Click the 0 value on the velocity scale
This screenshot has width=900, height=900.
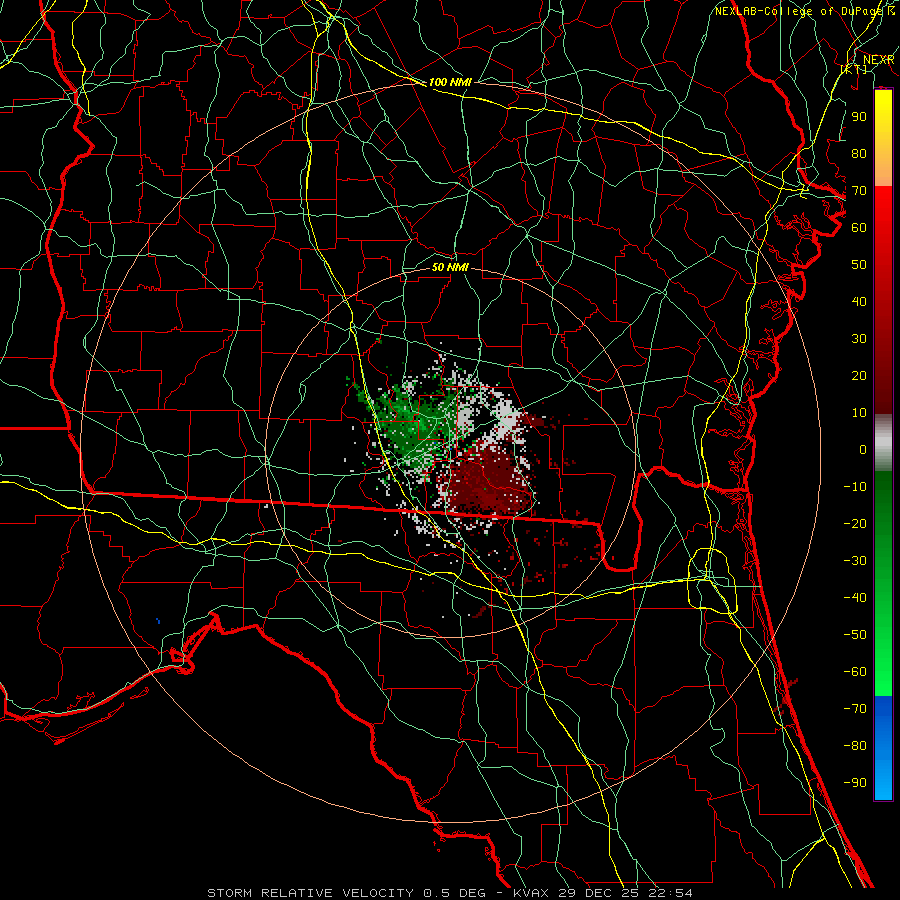pos(863,449)
